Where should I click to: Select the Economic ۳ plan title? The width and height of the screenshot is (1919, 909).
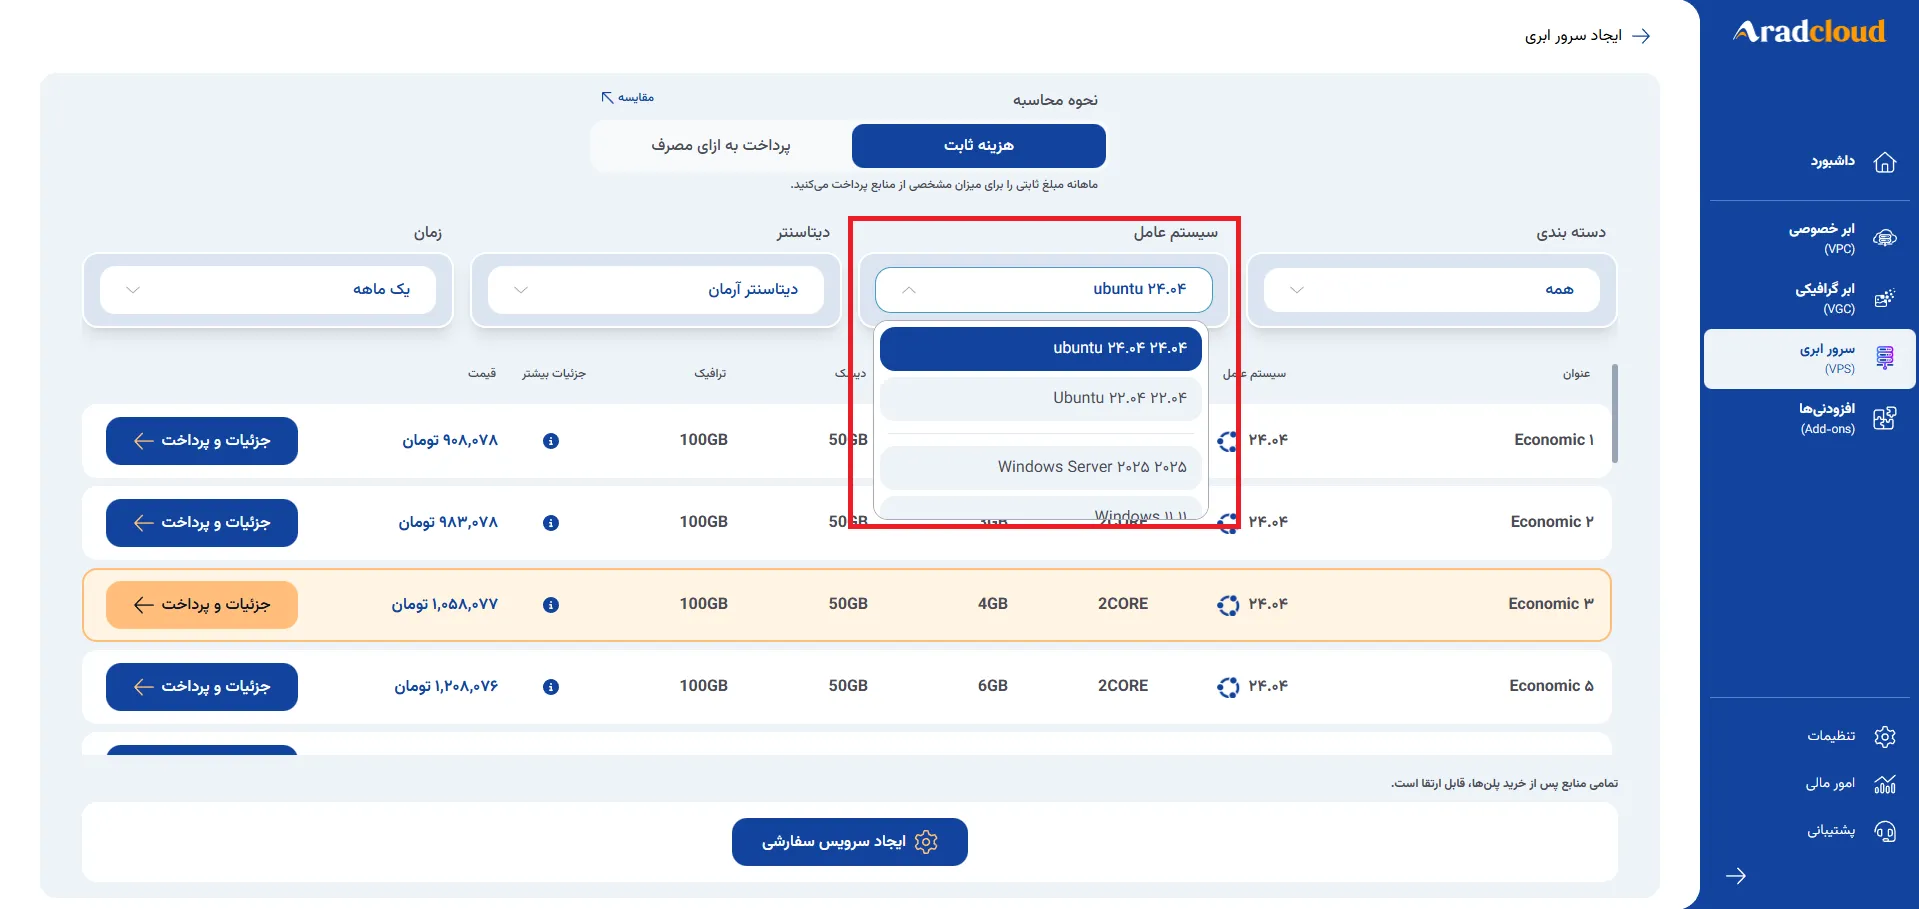tap(1551, 604)
